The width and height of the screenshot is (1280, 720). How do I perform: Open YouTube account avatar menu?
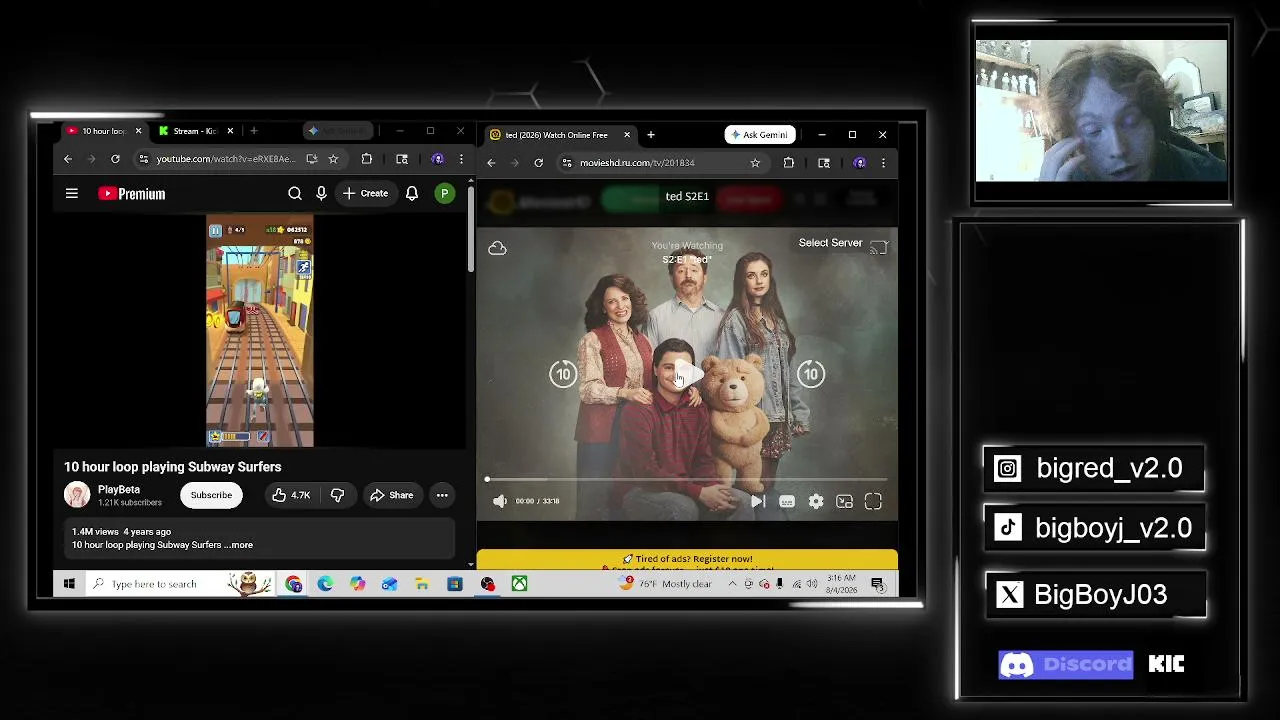point(444,194)
